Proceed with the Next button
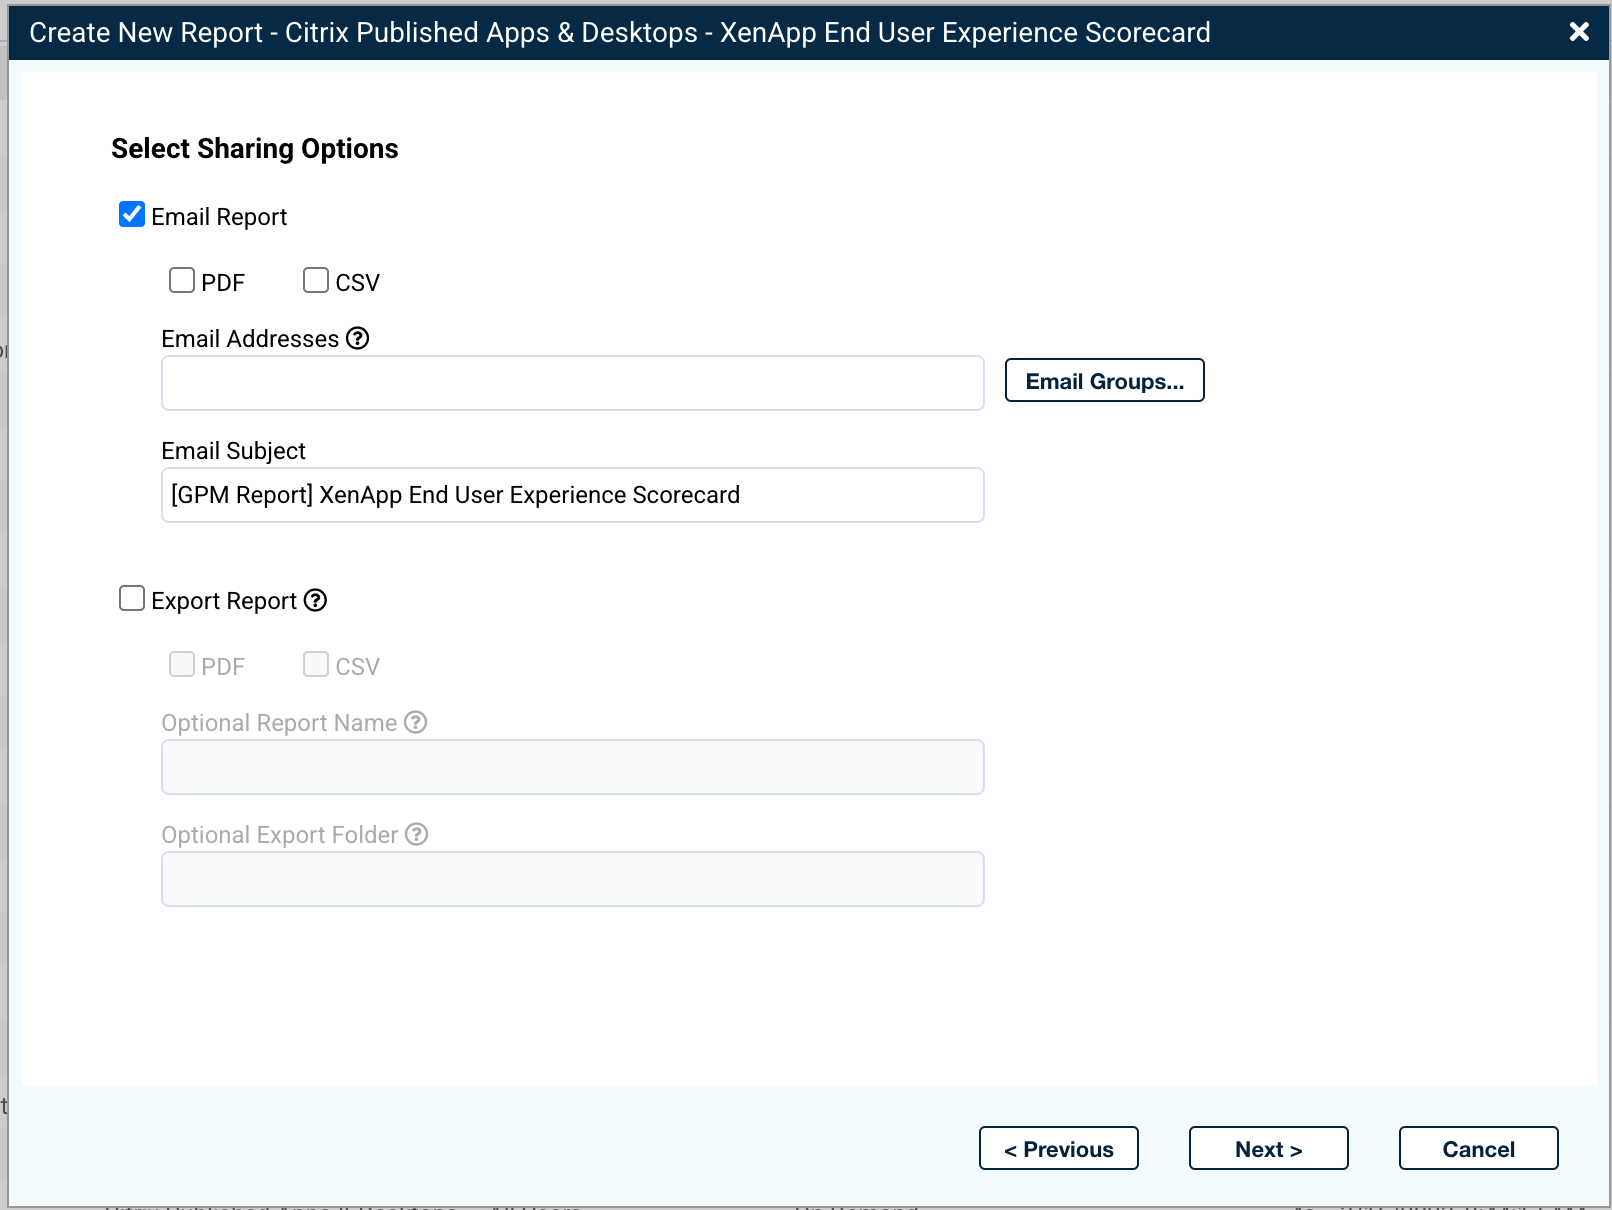 tap(1269, 1148)
